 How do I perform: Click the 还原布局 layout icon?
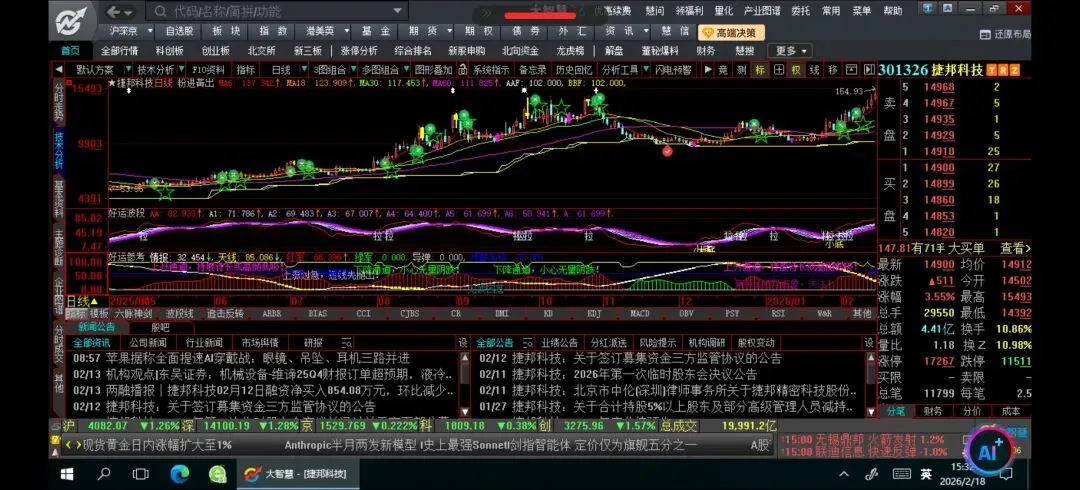pyautogui.click(x=986, y=34)
